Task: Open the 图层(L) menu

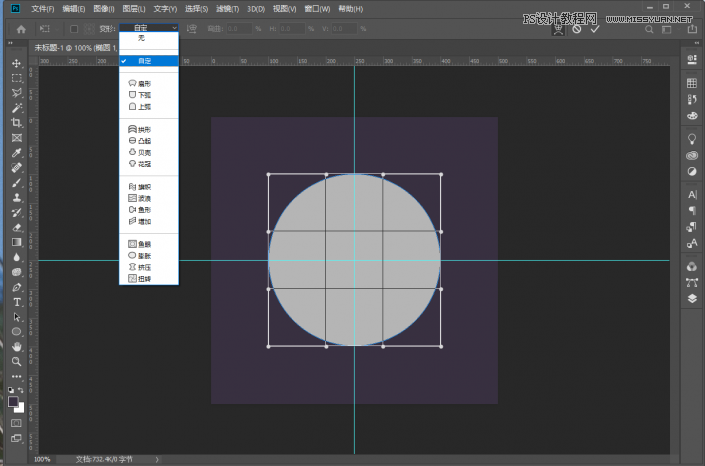Action: point(133,8)
